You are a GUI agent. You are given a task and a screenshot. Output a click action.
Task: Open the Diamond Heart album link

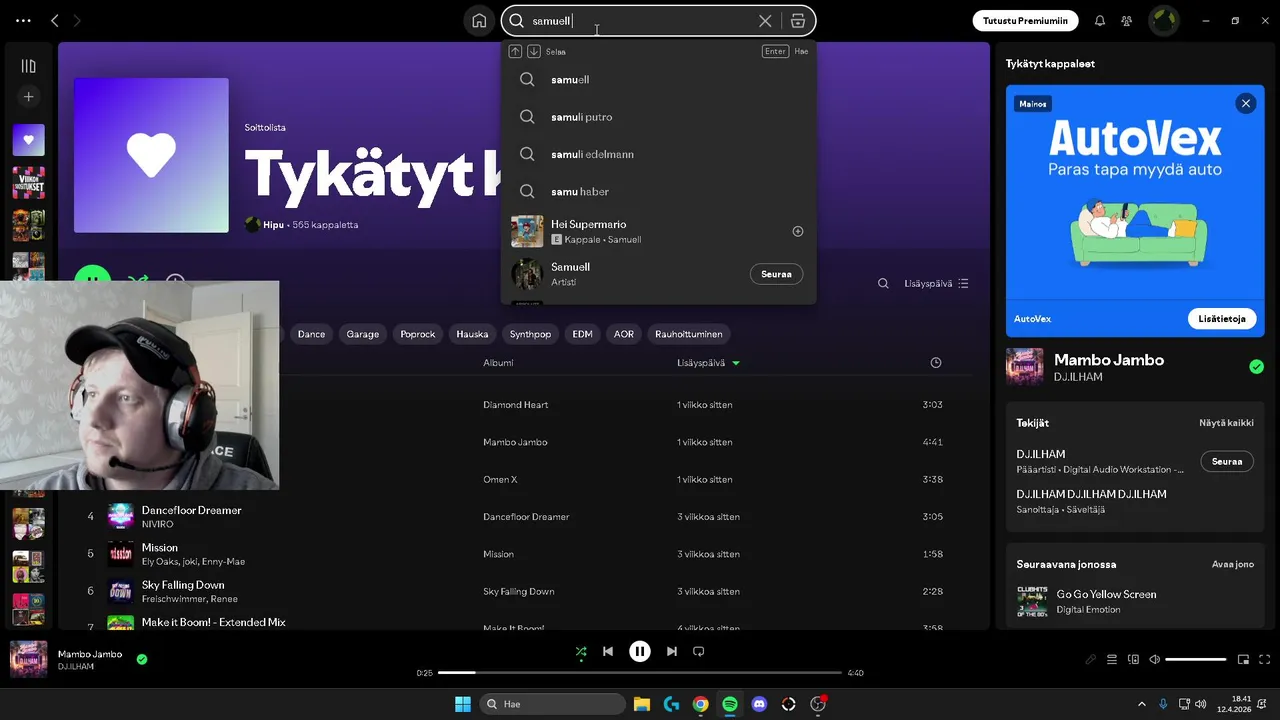[x=516, y=405]
